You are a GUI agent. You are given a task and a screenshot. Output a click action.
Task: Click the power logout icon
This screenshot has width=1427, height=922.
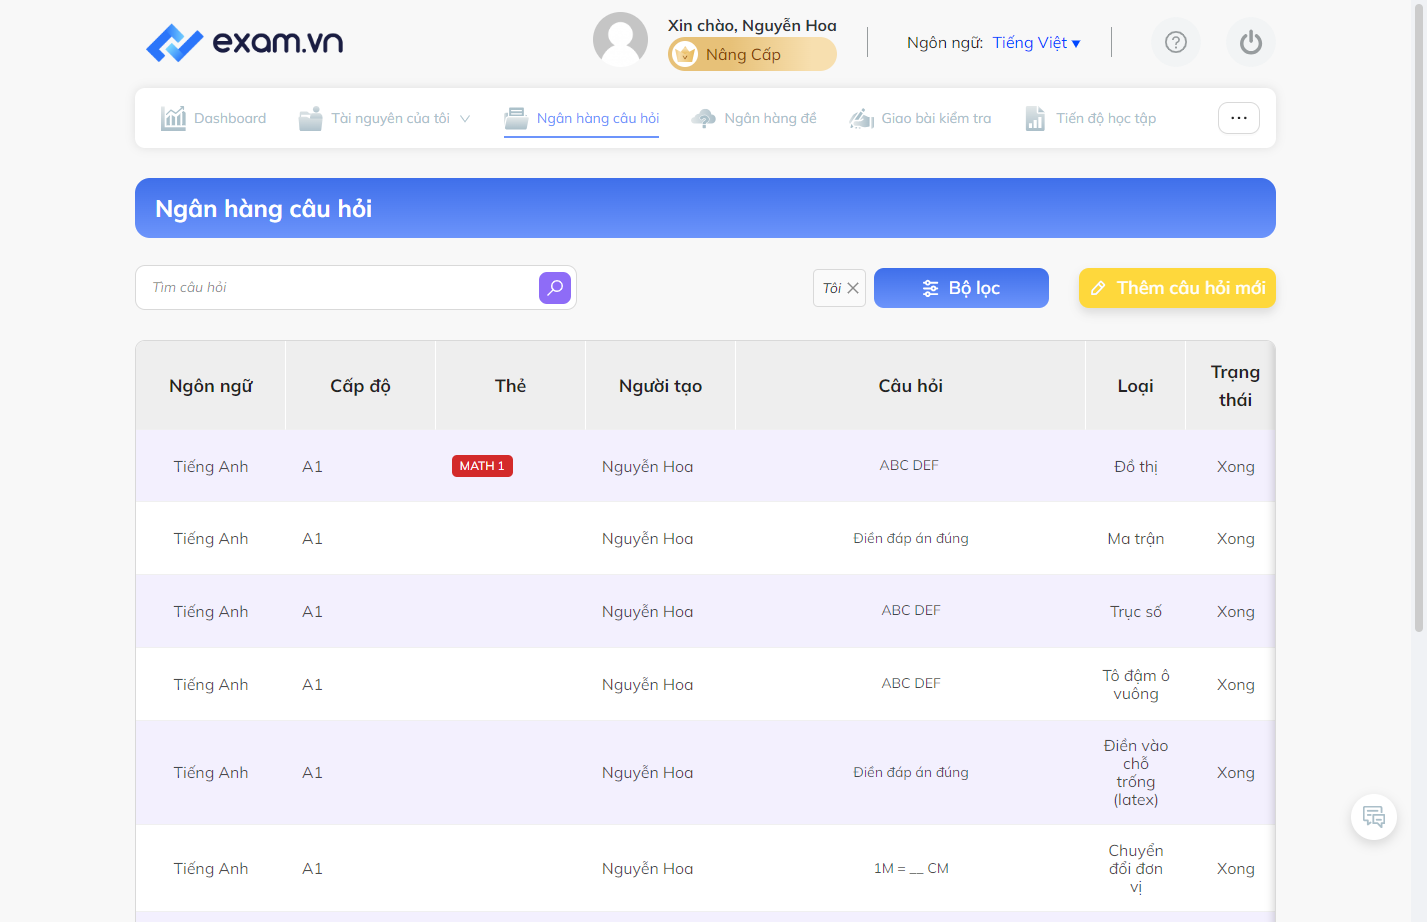click(x=1251, y=42)
